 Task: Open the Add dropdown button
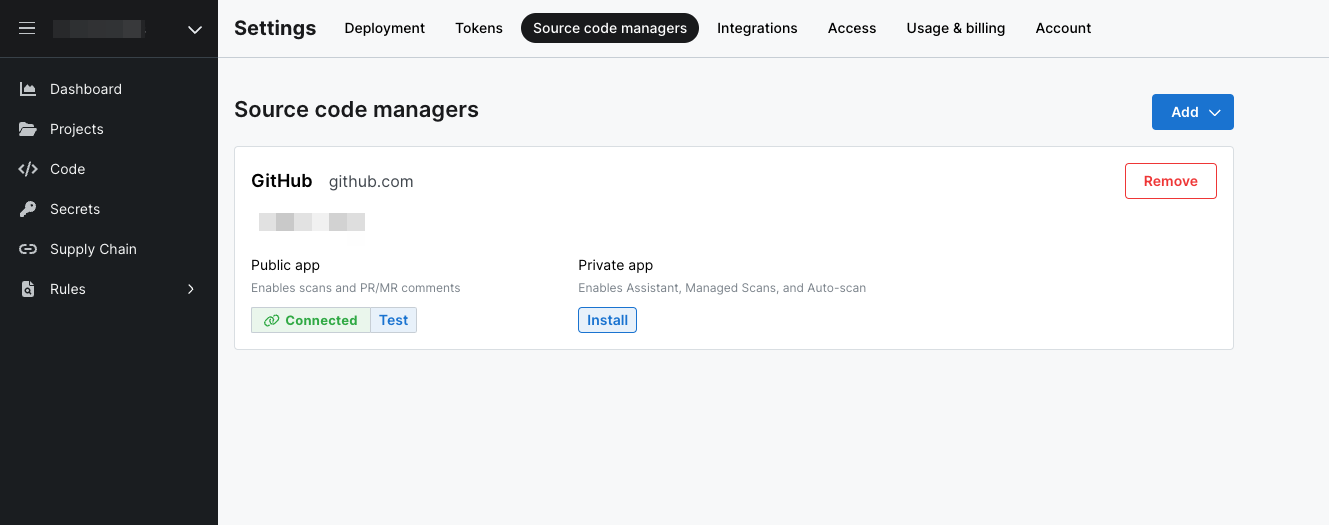coord(1192,112)
